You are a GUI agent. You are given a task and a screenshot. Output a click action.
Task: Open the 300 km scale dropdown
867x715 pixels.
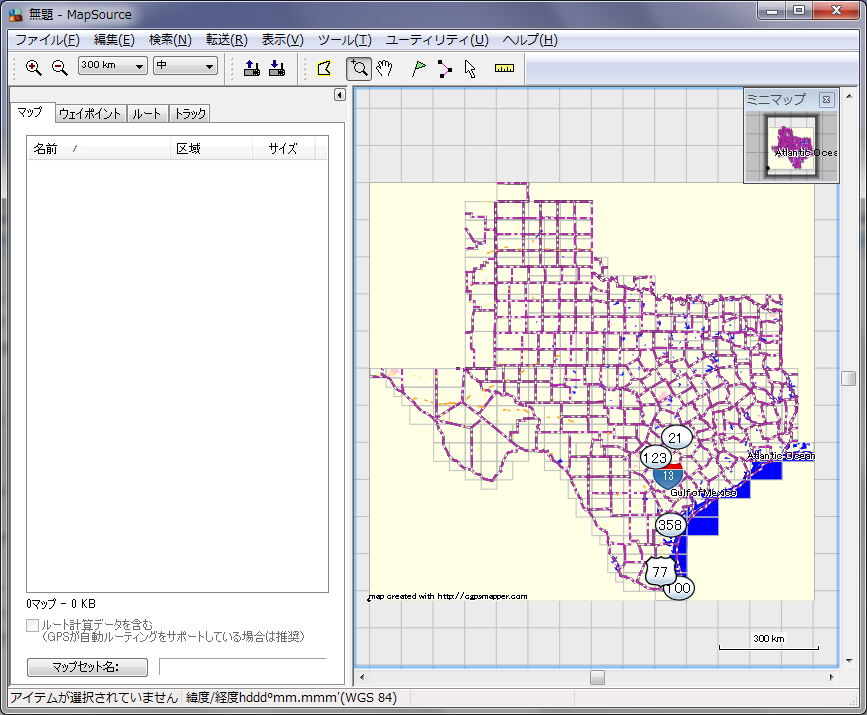point(113,65)
